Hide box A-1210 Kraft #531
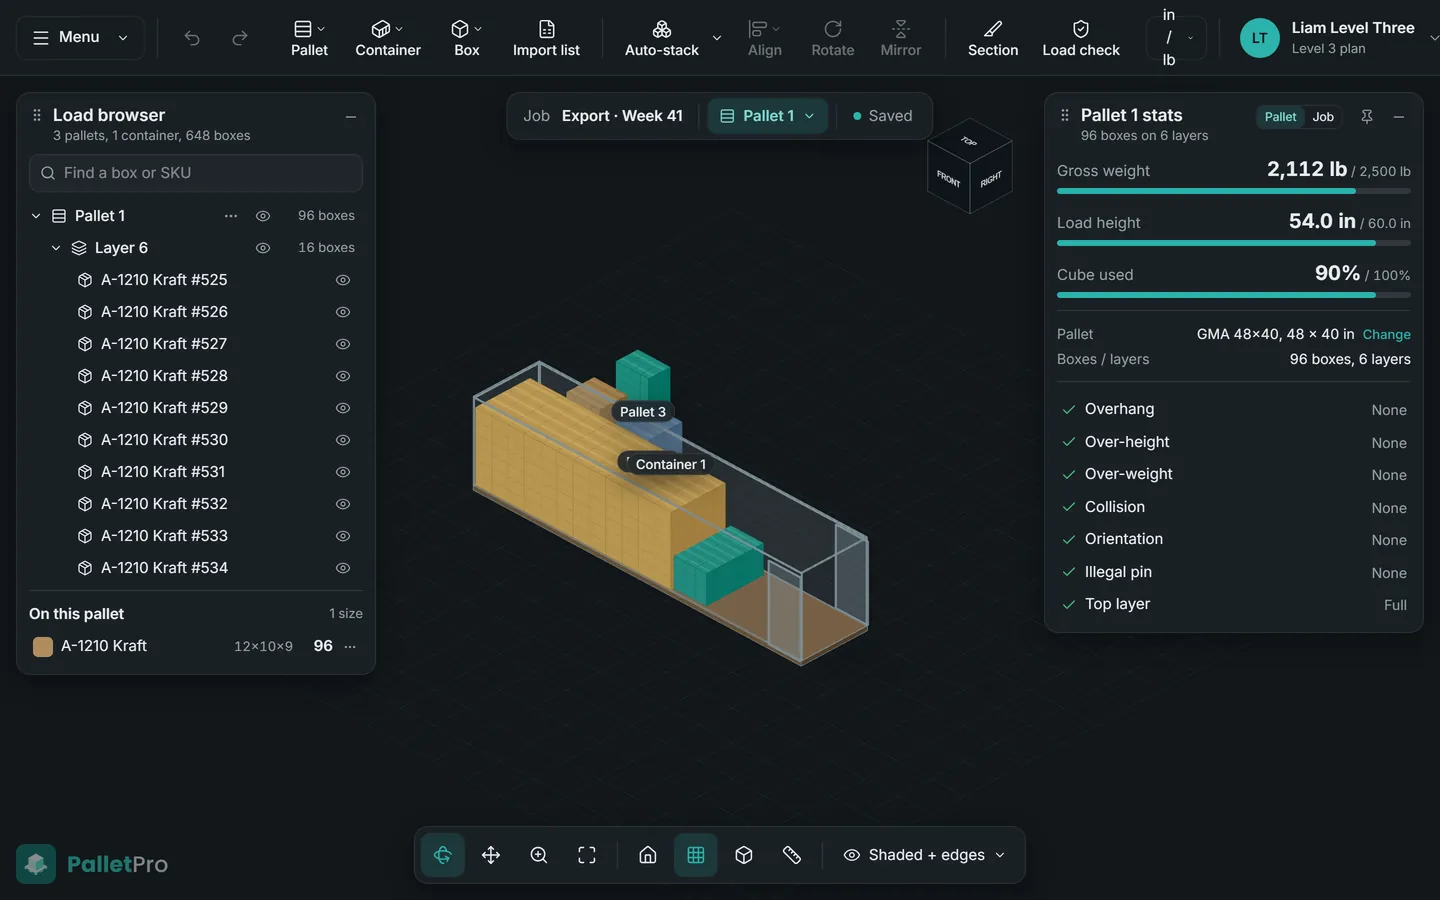Viewport: 1440px width, 900px height. [343, 472]
